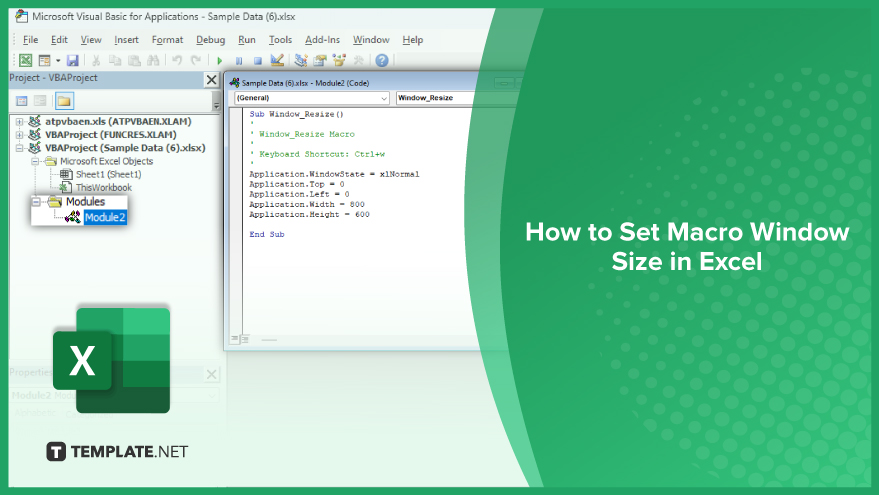
Task: Select VBAProject (Sample Data (6).xlsx)
Action: pyautogui.click(x=125, y=148)
